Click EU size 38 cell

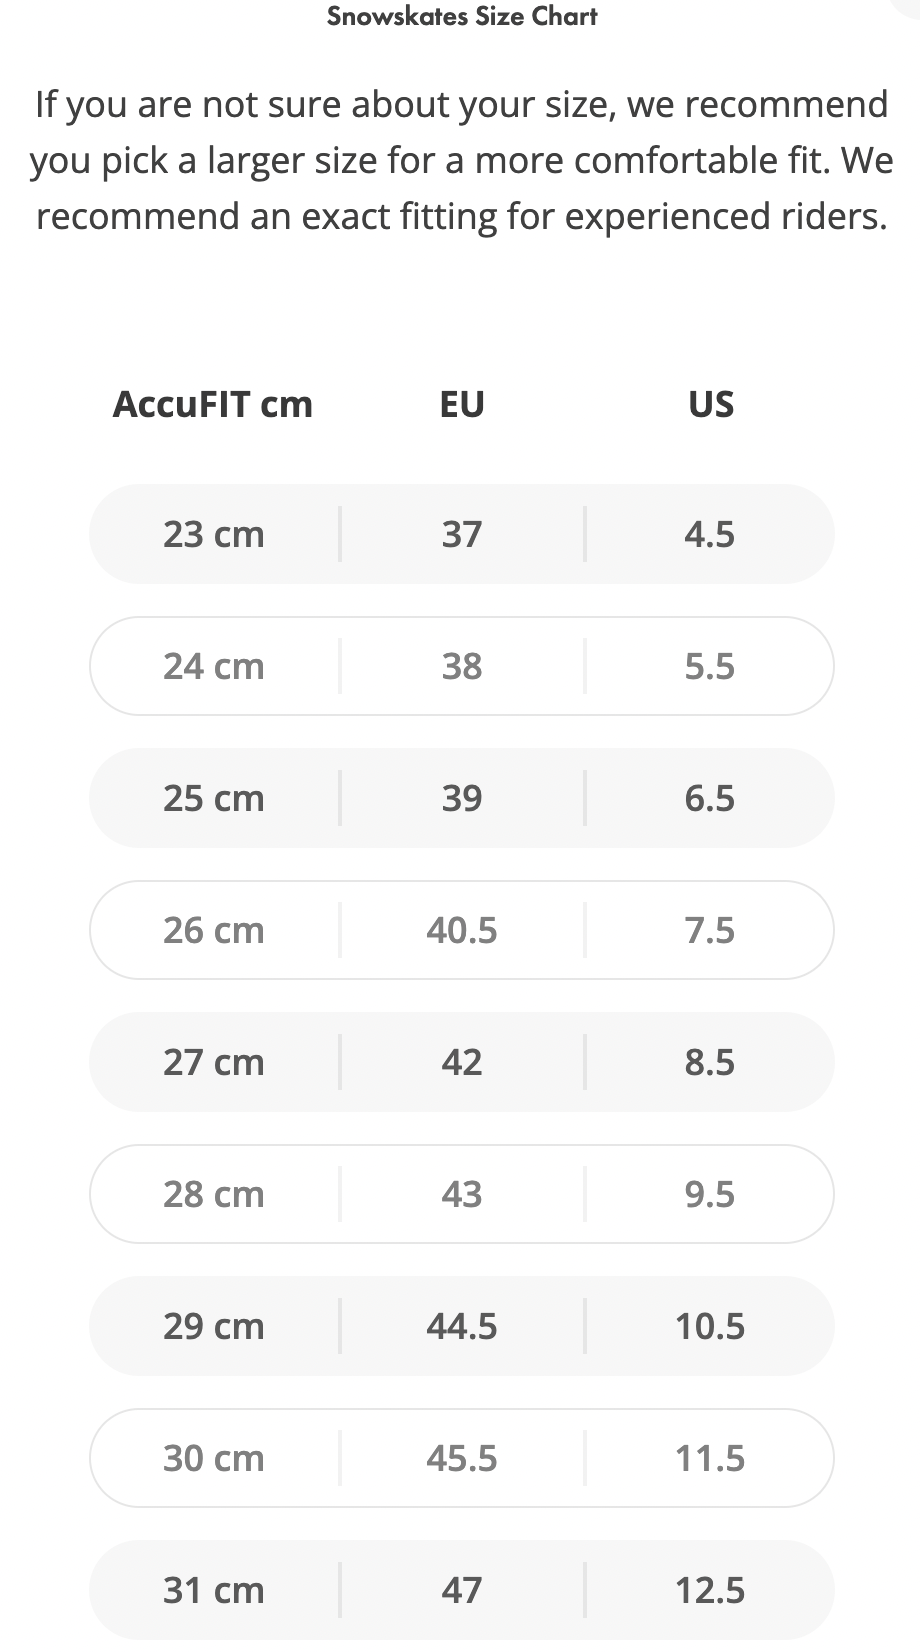coord(462,666)
